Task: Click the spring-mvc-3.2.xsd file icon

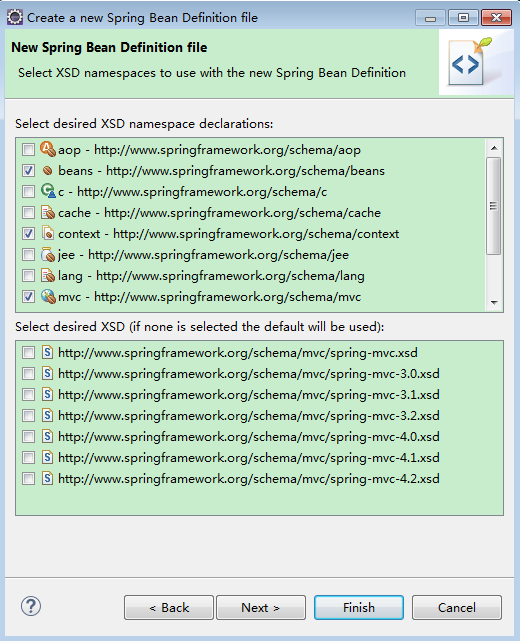Action: click(47, 415)
